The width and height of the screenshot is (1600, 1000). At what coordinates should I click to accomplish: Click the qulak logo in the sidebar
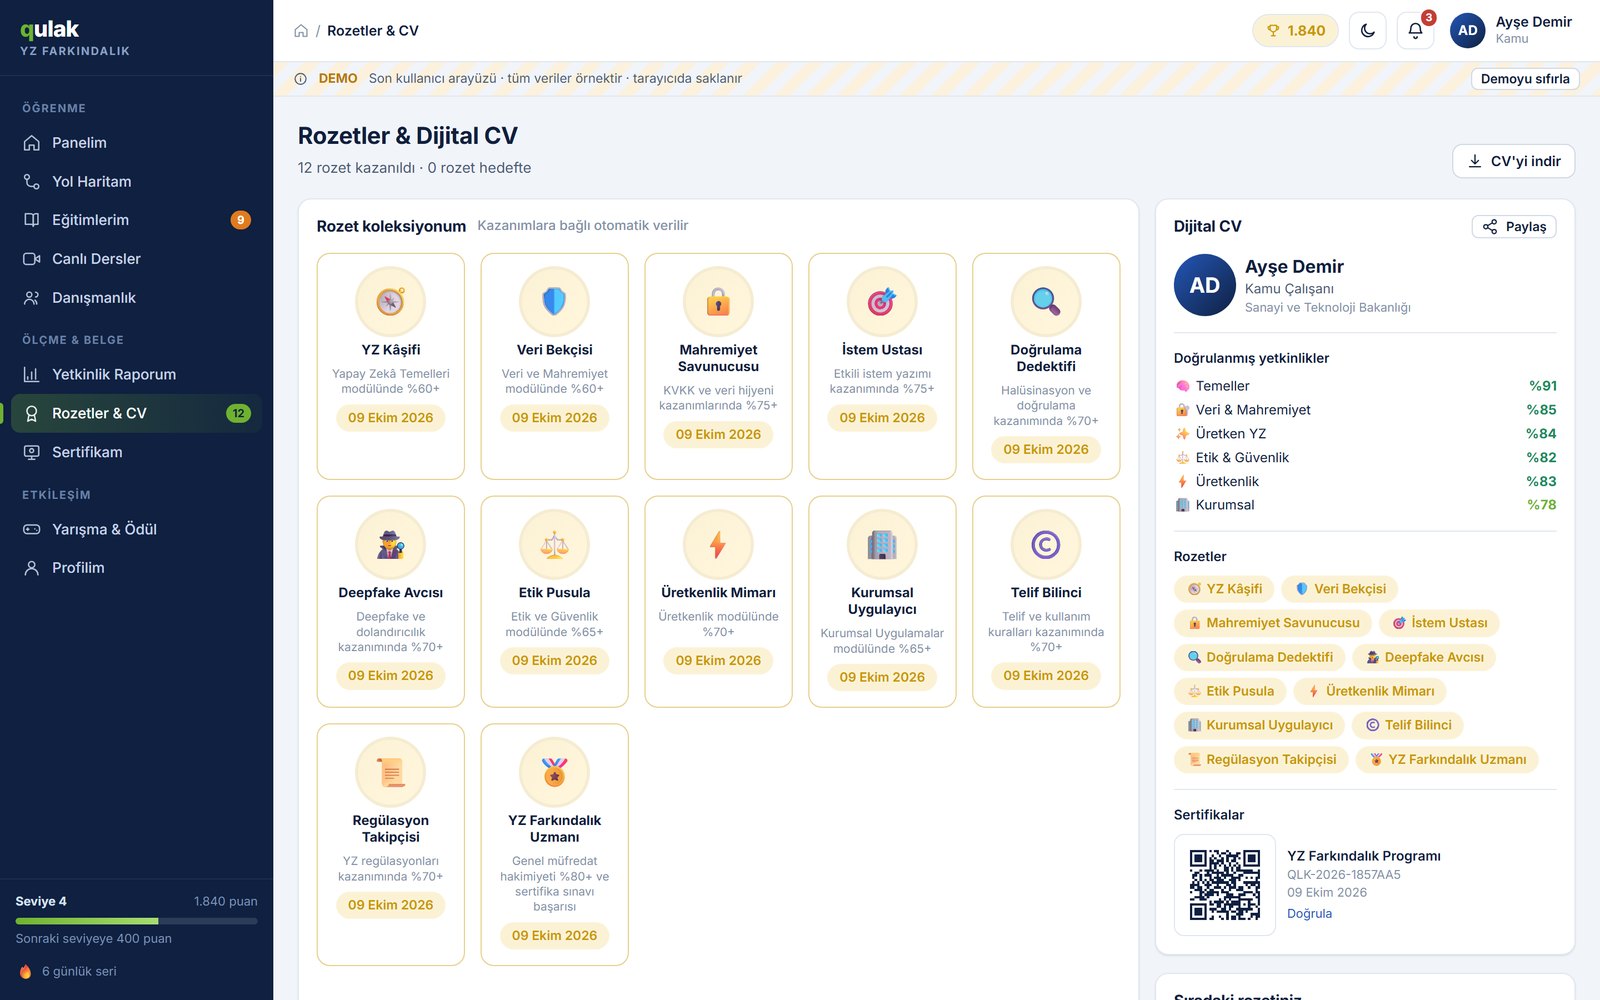point(49,30)
